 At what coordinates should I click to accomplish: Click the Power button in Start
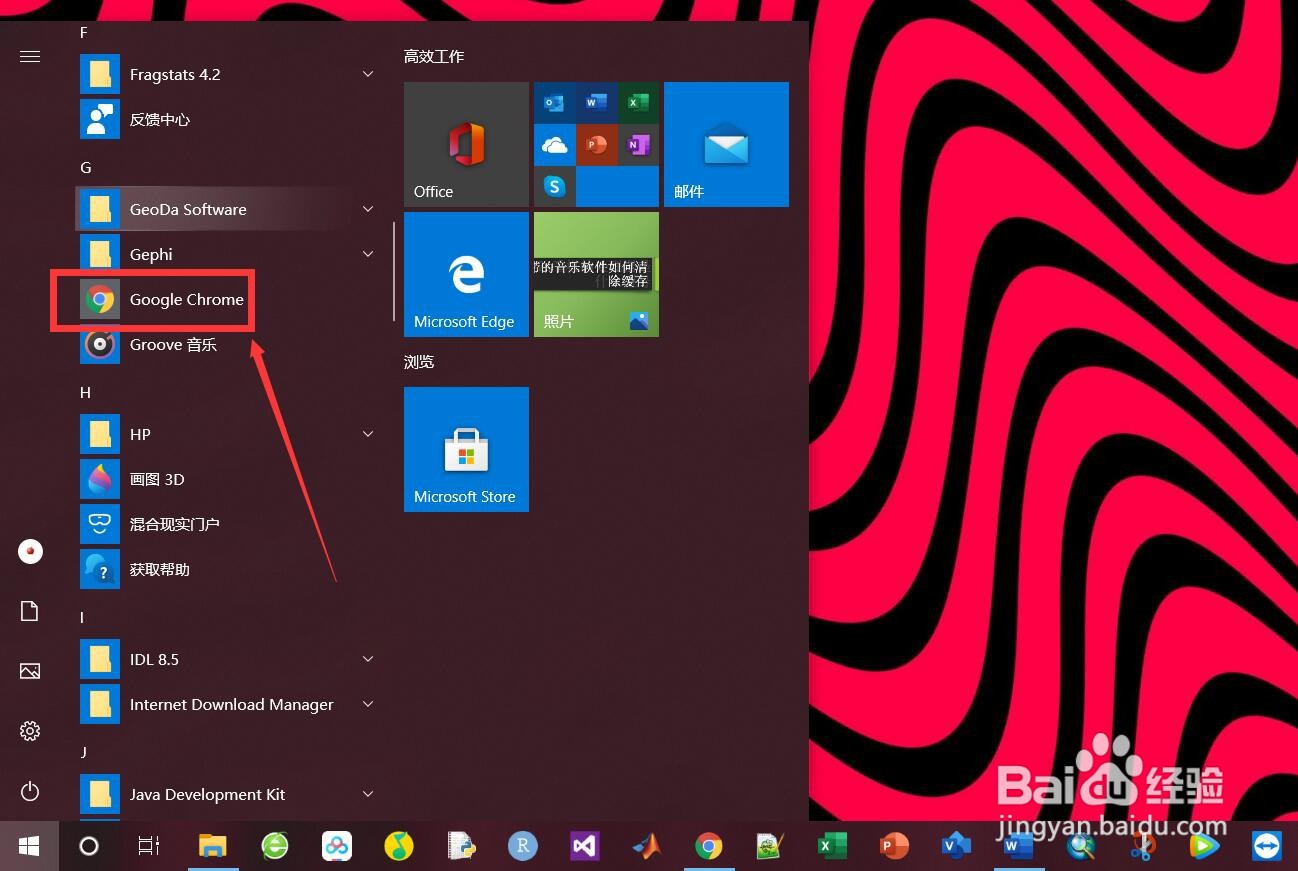tap(30, 791)
